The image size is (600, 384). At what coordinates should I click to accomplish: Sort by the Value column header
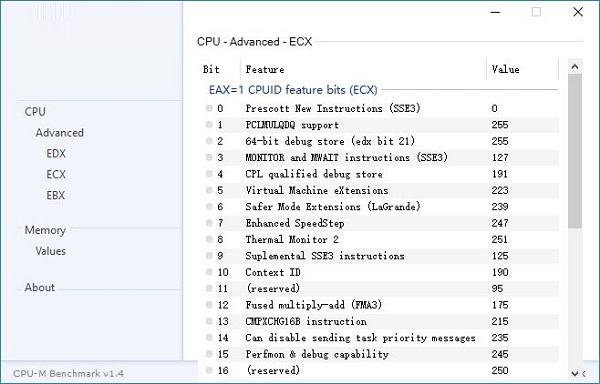click(523, 69)
